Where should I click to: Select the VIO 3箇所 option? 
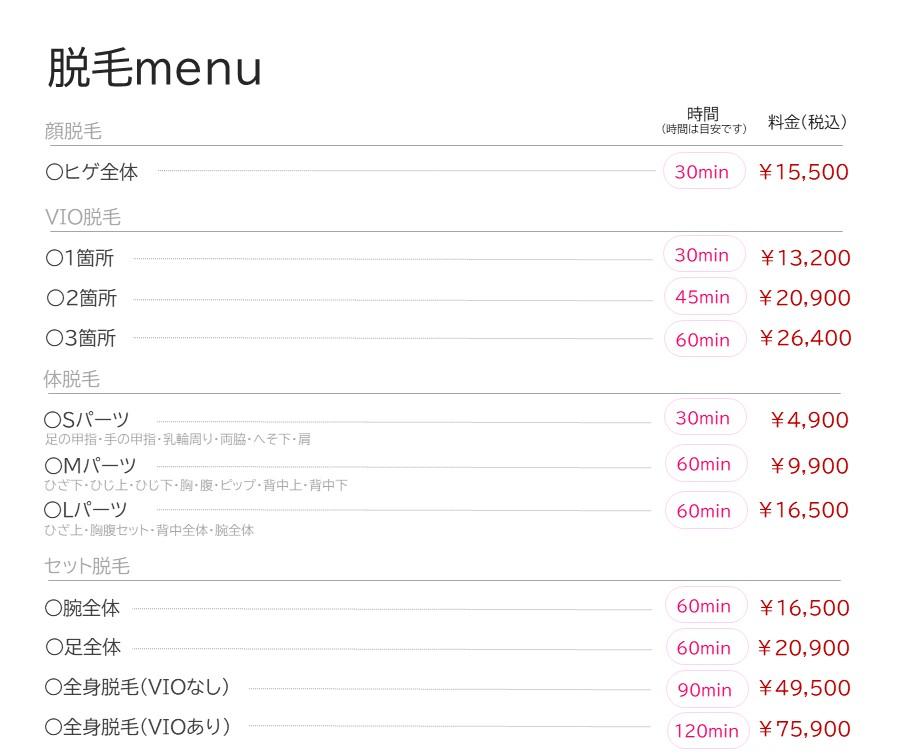[81, 339]
